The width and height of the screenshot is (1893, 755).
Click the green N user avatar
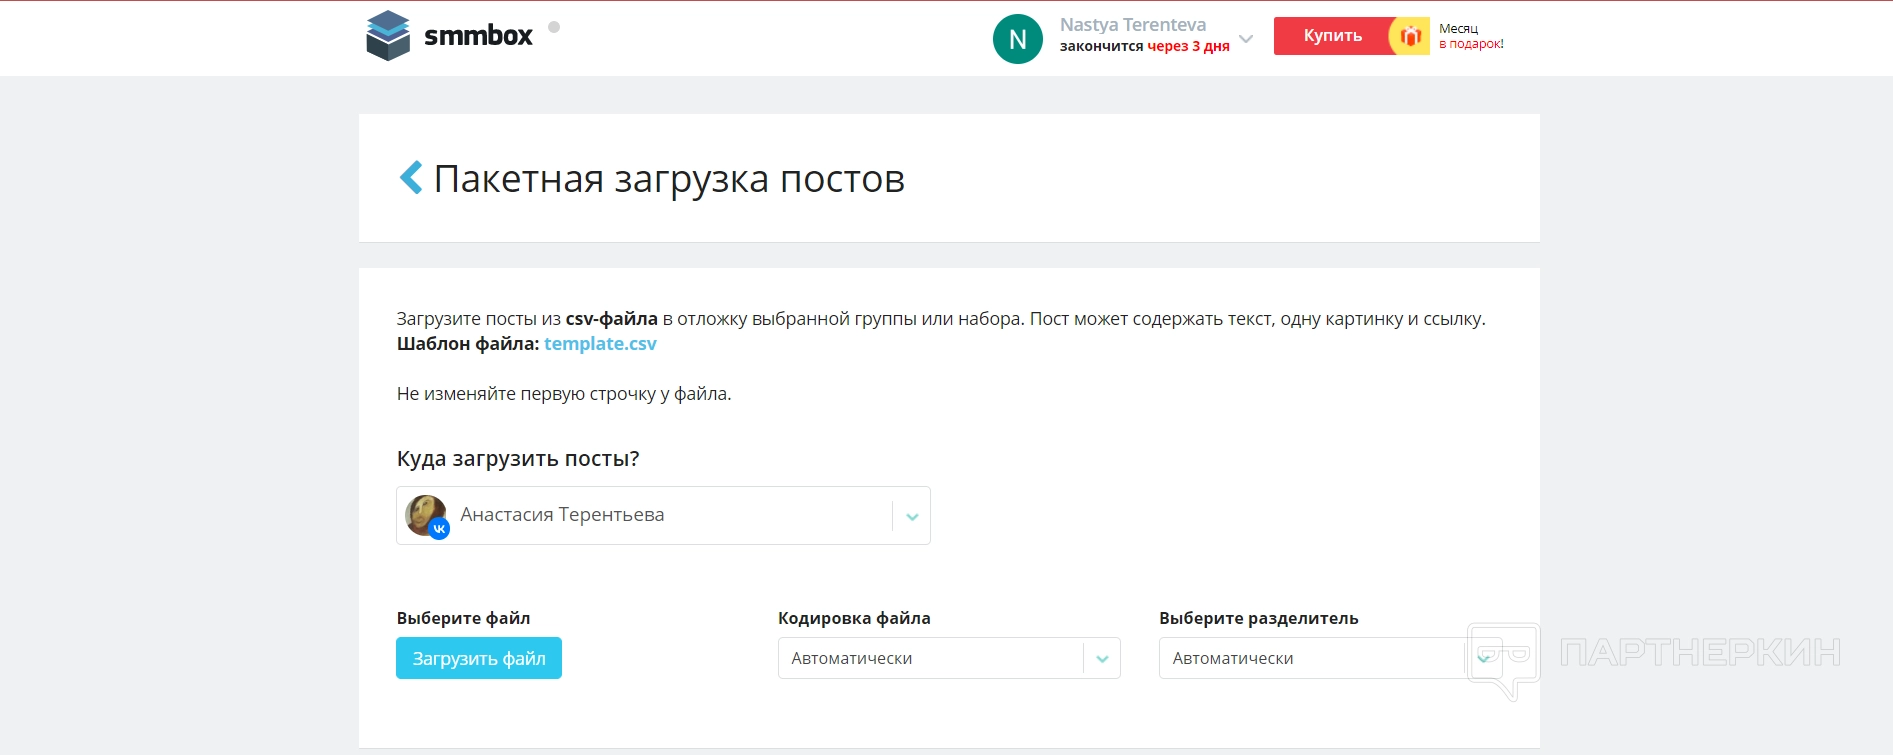tap(1017, 39)
